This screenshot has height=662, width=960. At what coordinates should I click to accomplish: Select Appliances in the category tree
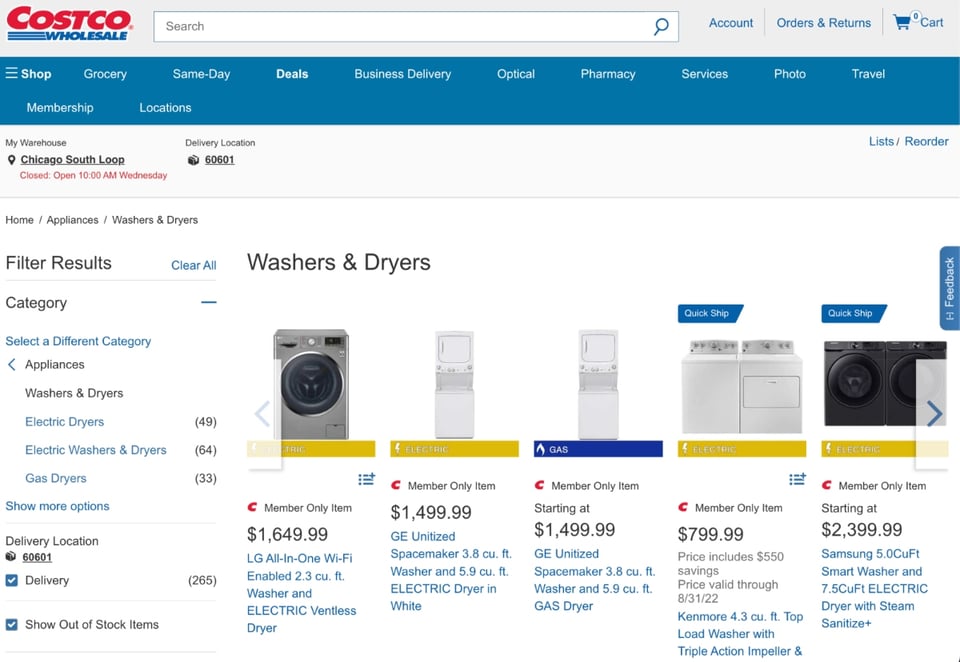coord(54,365)
